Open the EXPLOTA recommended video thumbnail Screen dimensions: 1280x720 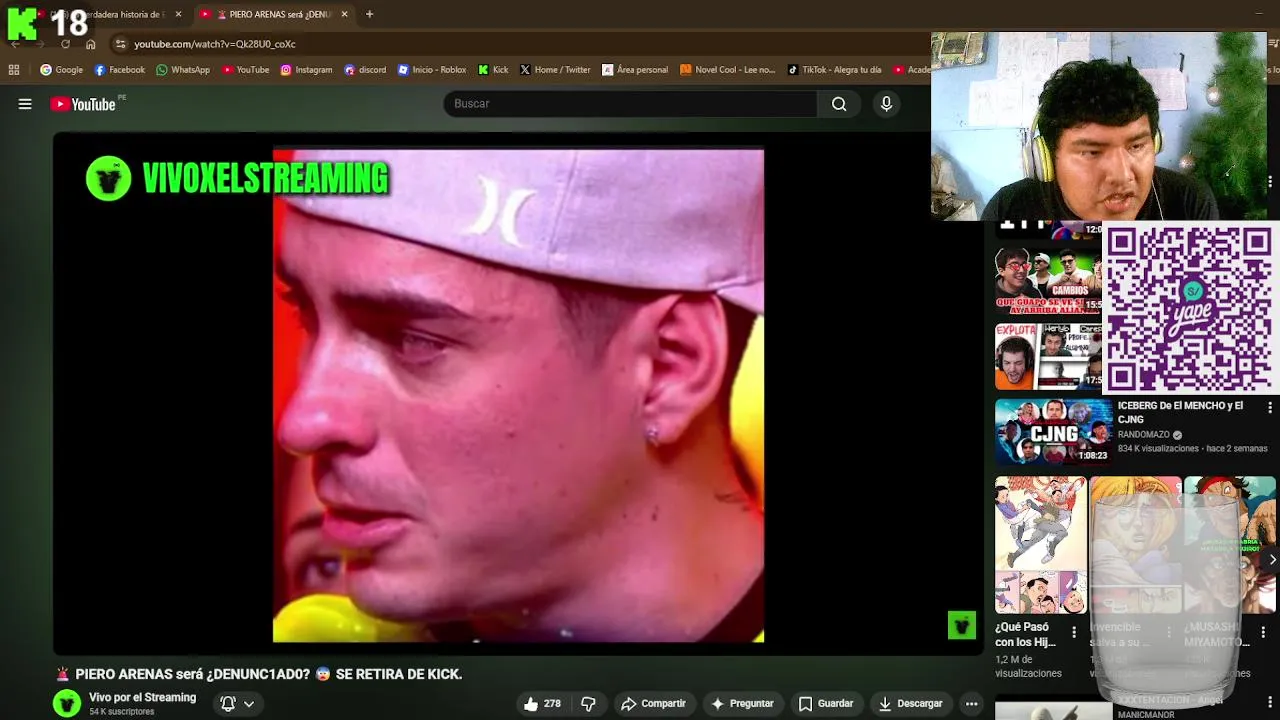1048,356
